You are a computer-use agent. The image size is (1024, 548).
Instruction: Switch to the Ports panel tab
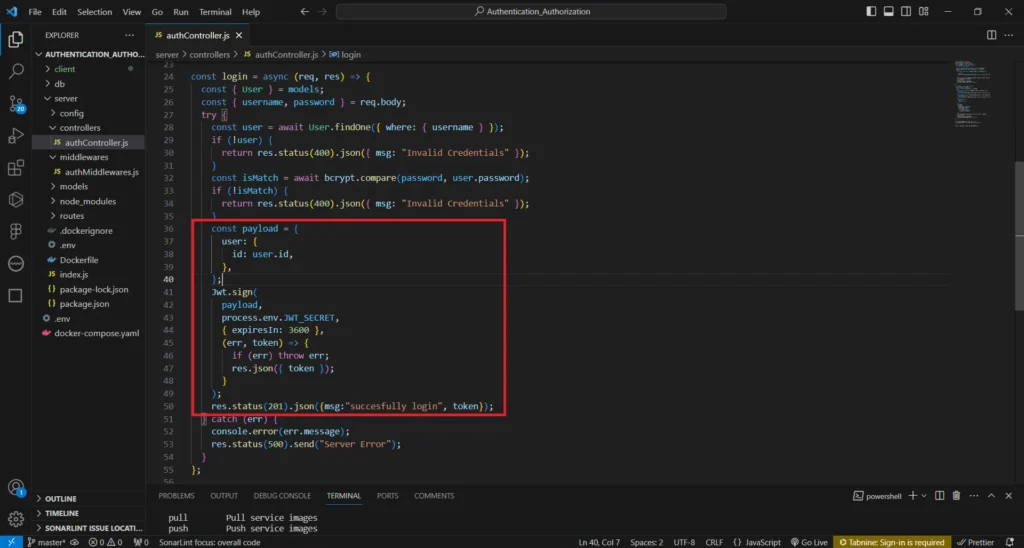tap(387, 496)
